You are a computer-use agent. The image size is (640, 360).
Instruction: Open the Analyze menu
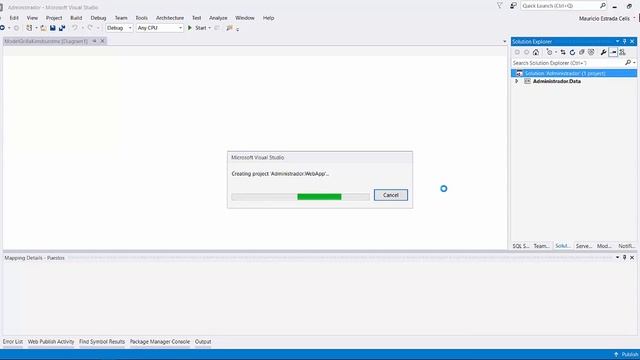tap(218, 18)
